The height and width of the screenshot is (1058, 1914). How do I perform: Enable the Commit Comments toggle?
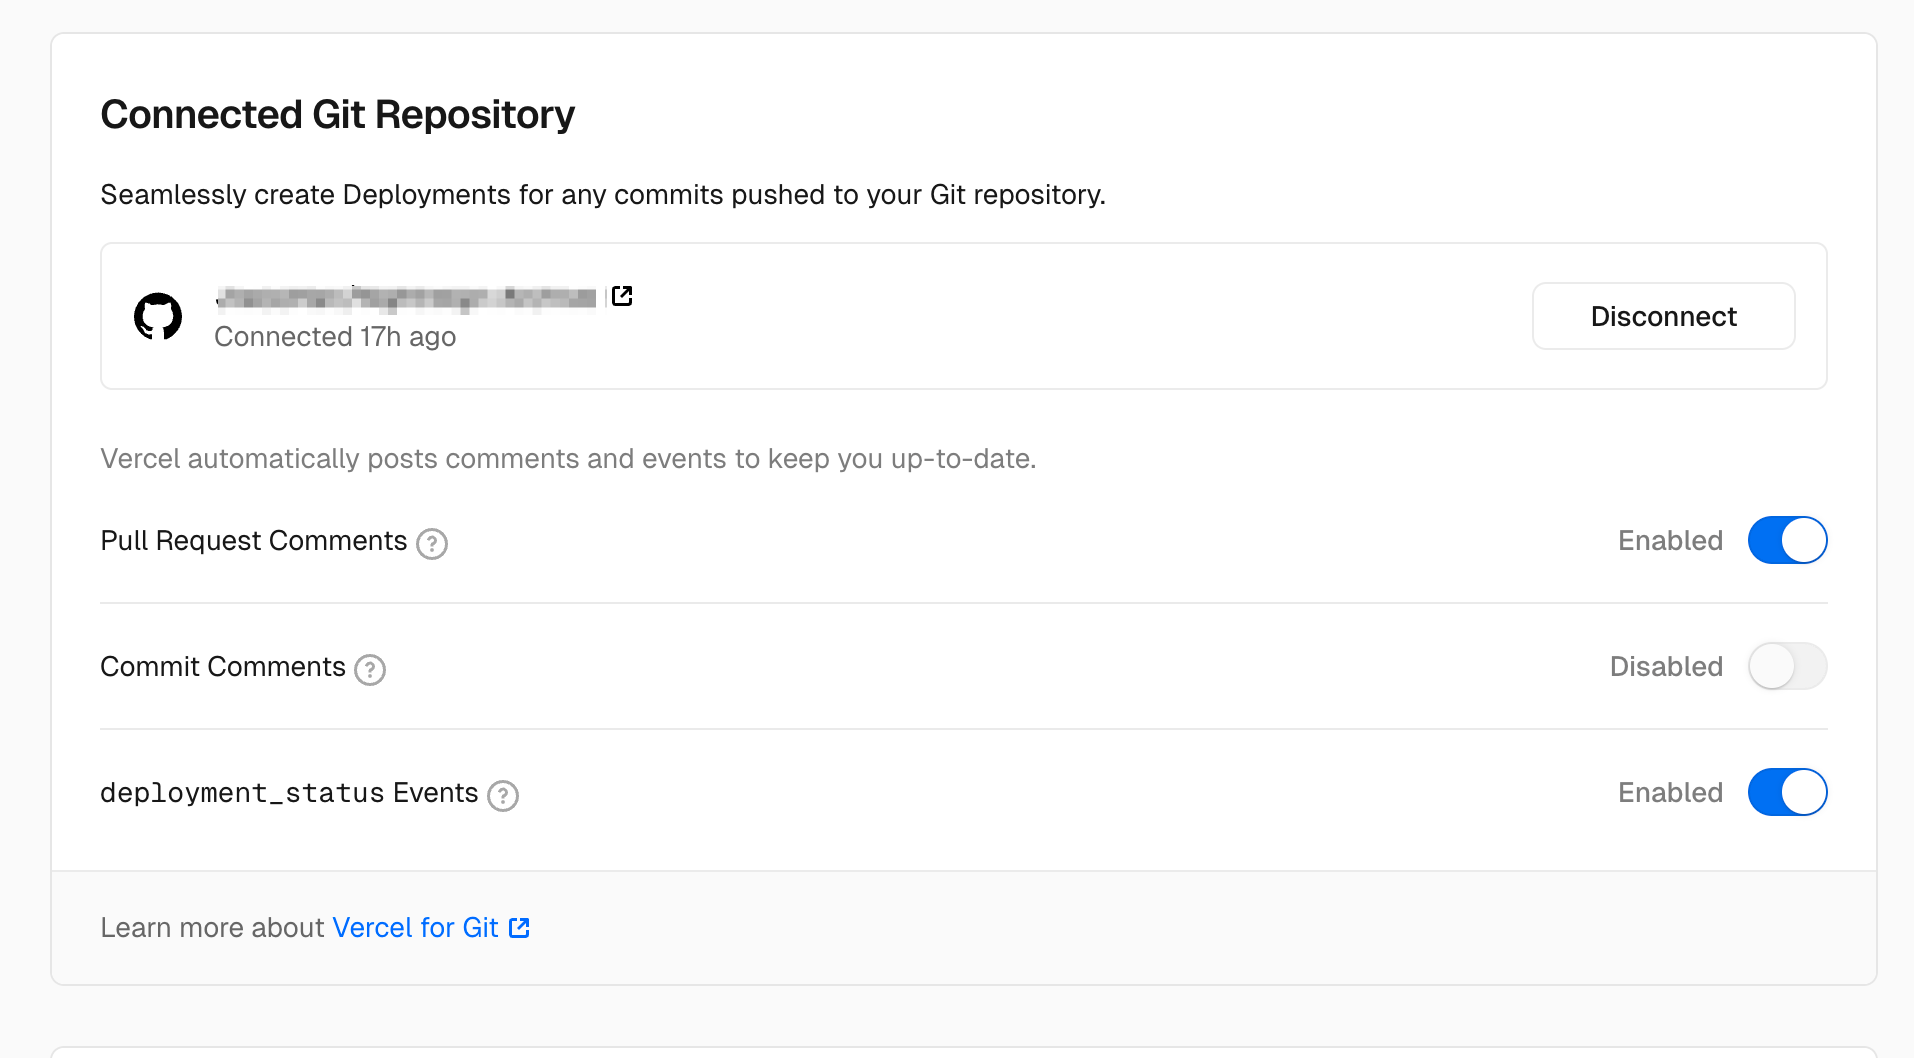click(x=1787, y=666)
